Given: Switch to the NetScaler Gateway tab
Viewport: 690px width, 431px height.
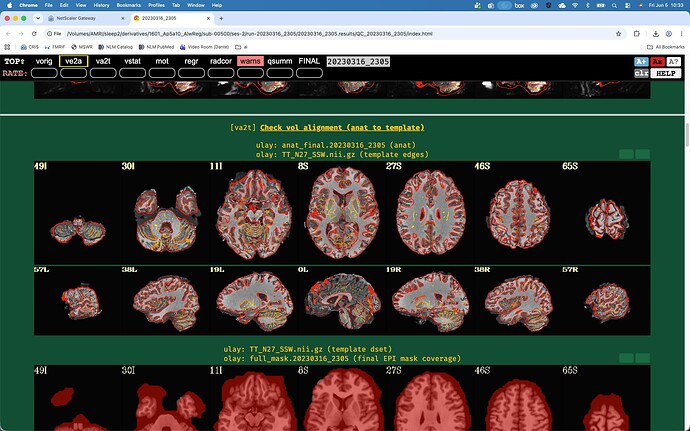Looking at the screenshot, I should click(x=84, y=18).
